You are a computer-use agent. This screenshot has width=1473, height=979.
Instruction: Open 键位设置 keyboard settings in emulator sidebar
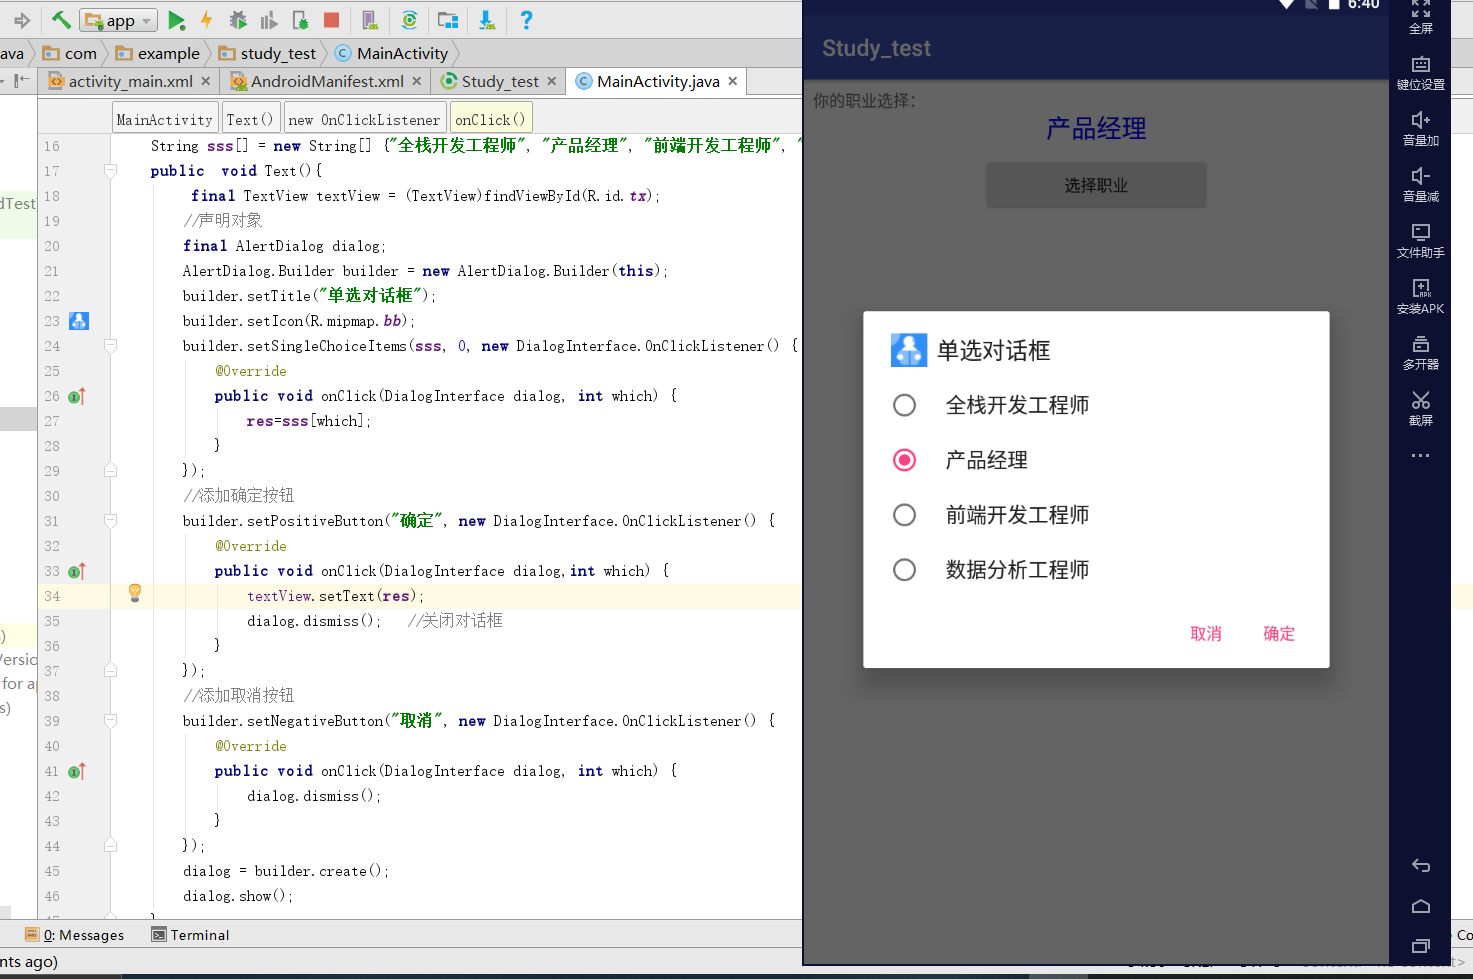[1421, 73]
